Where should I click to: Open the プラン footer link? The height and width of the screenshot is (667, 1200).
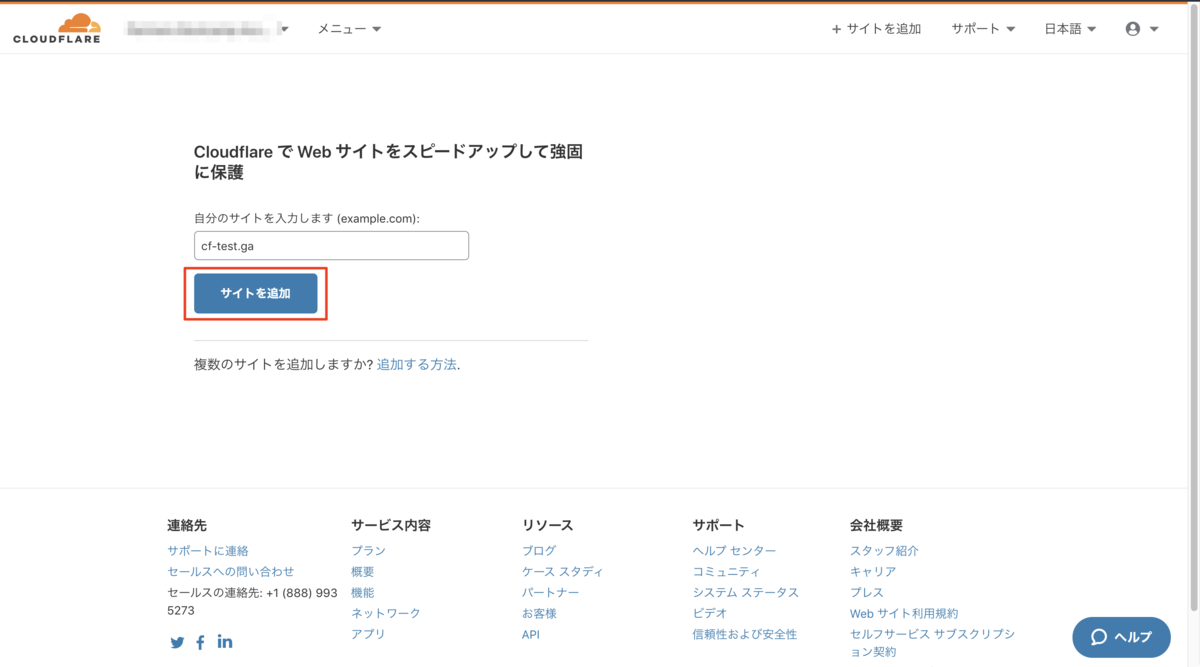tap(368, 551)
